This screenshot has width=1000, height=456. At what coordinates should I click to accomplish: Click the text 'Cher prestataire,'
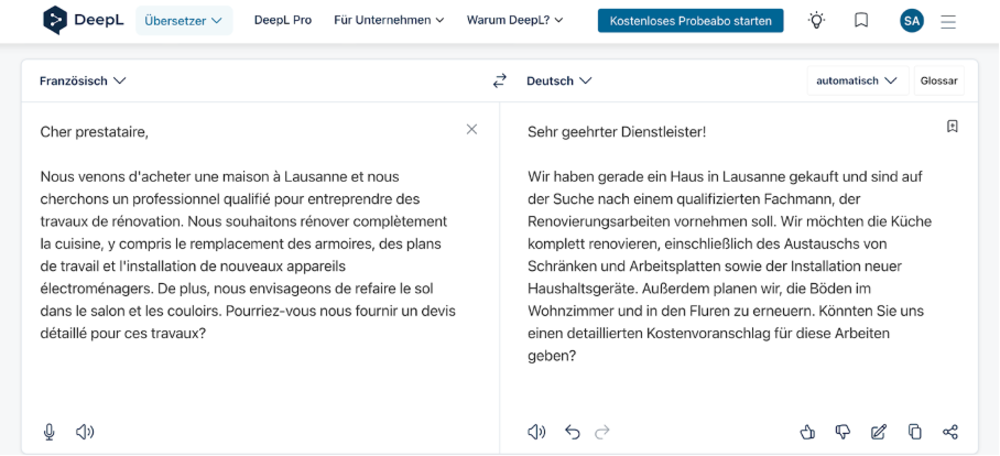point(94,132)
